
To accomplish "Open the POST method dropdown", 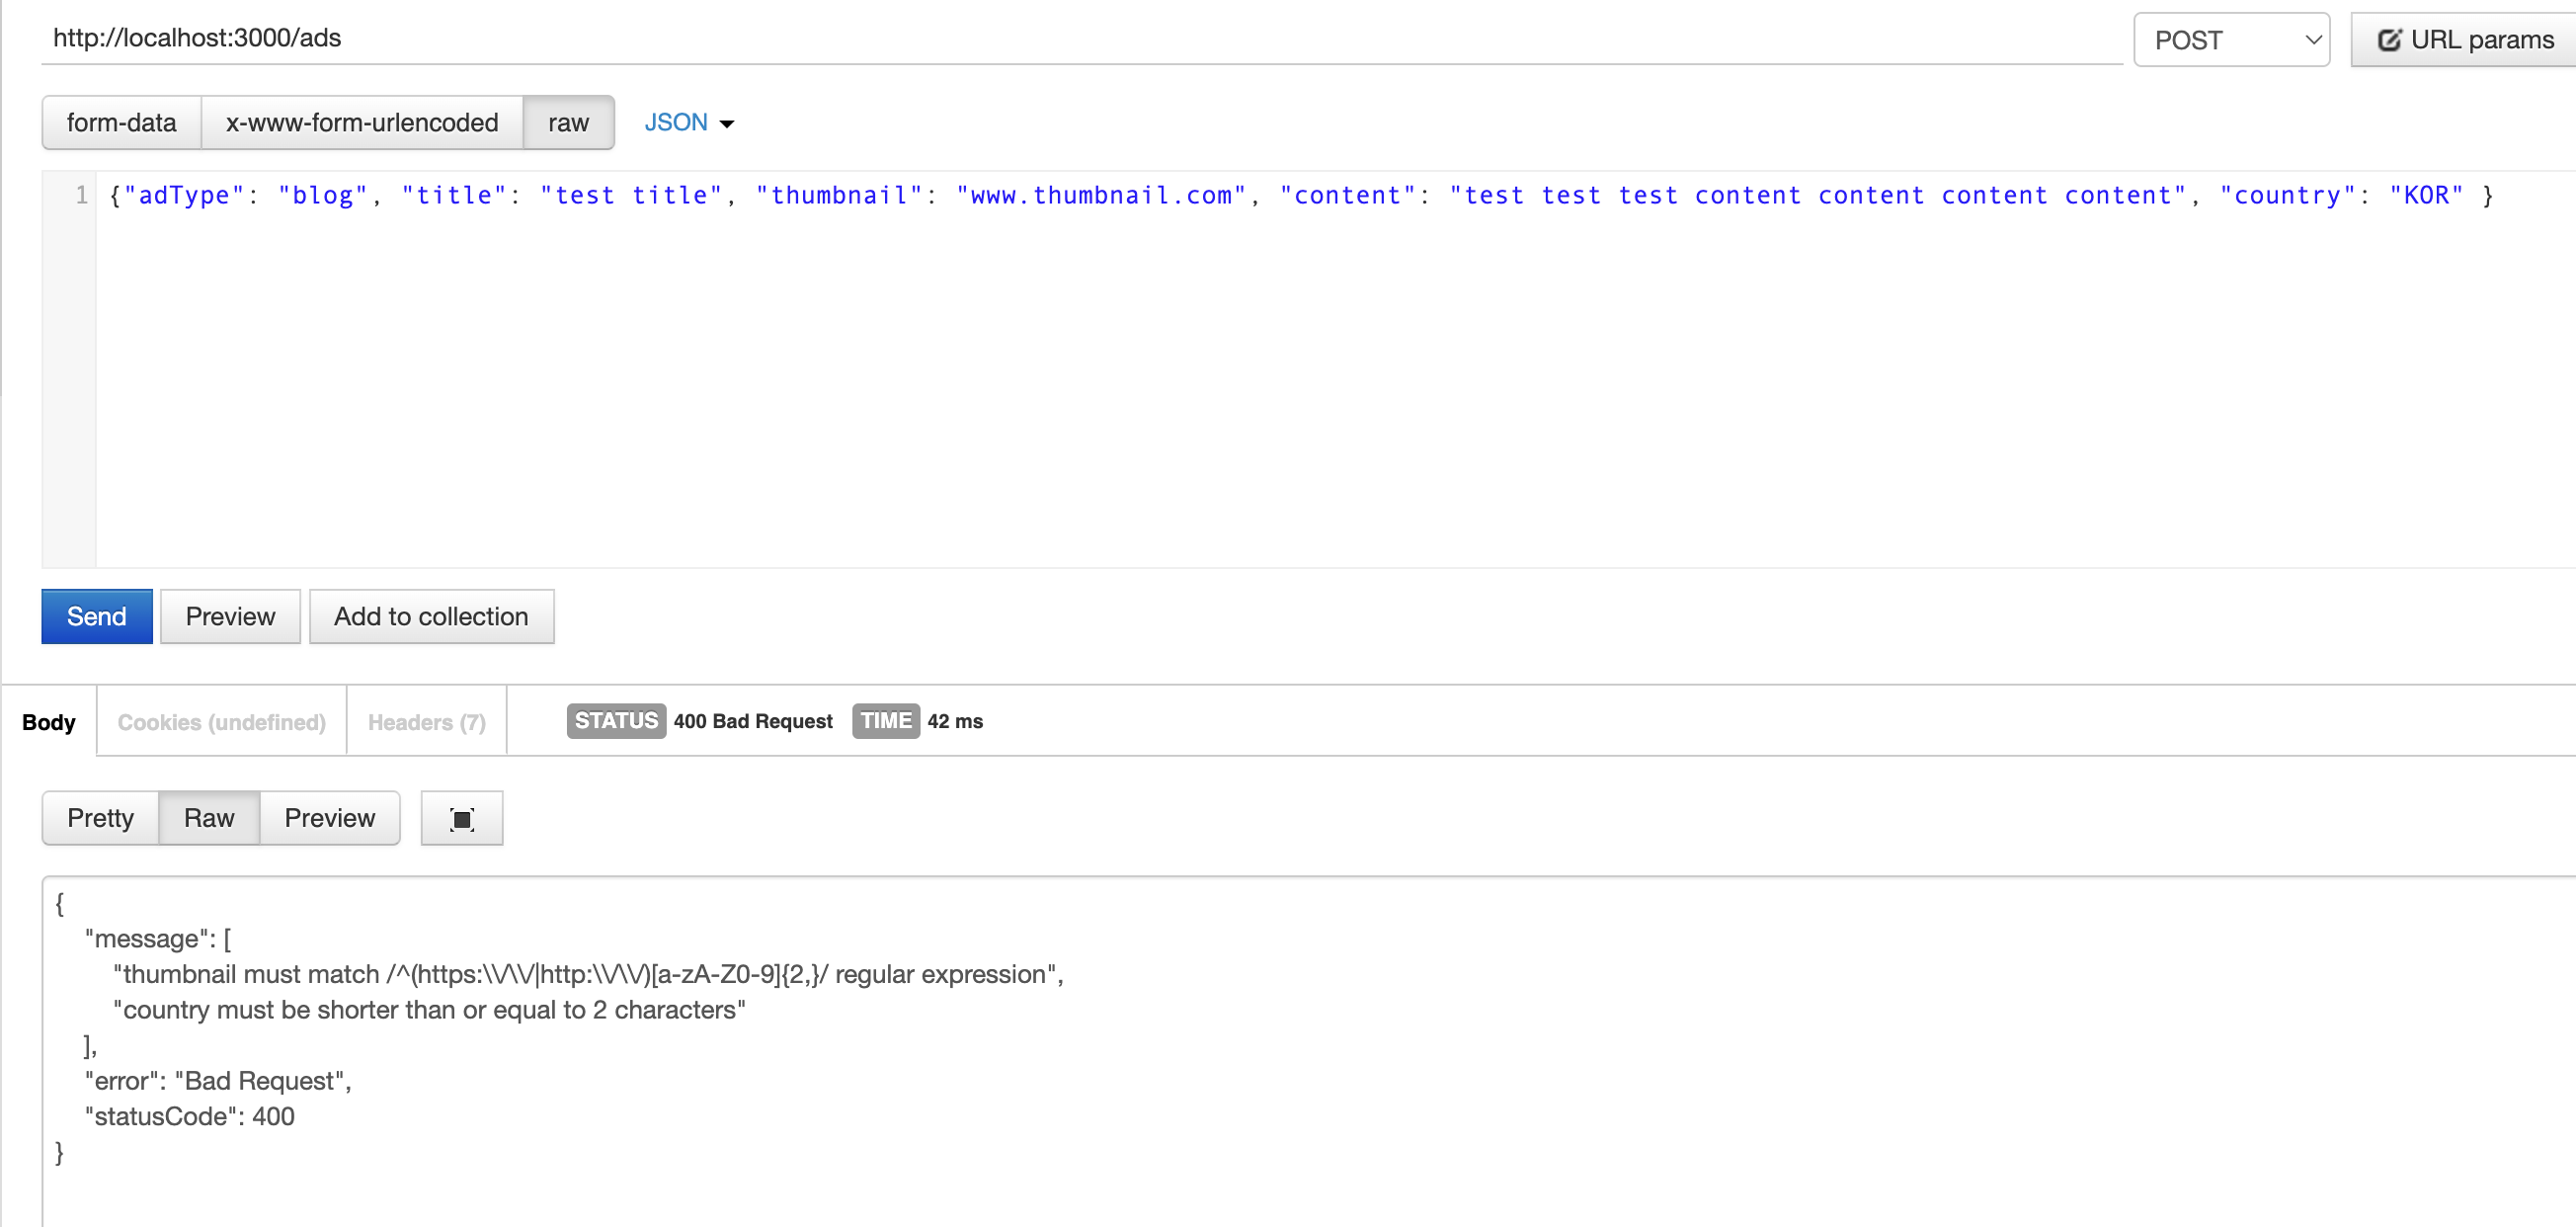I will (x=2231, y=40).
